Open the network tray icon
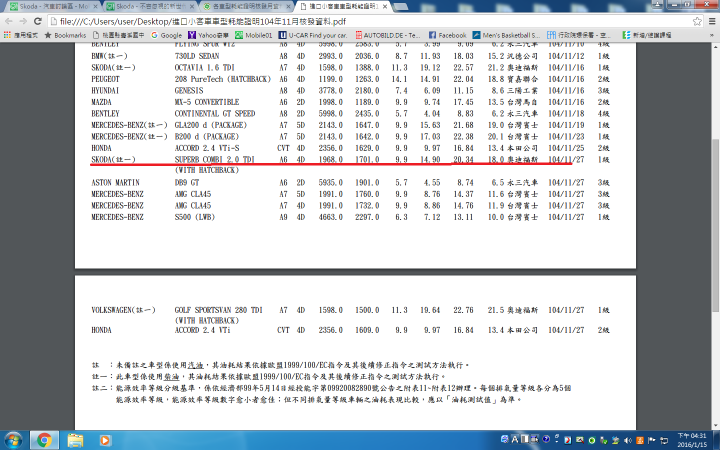The height and width of the screenshot is (450, 720). point(664,440)
